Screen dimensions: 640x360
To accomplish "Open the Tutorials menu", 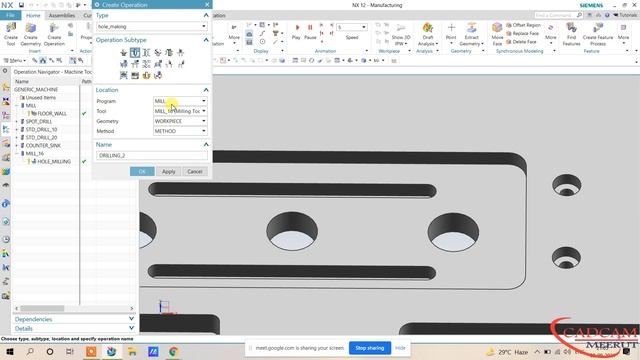I will coord(624,15).
